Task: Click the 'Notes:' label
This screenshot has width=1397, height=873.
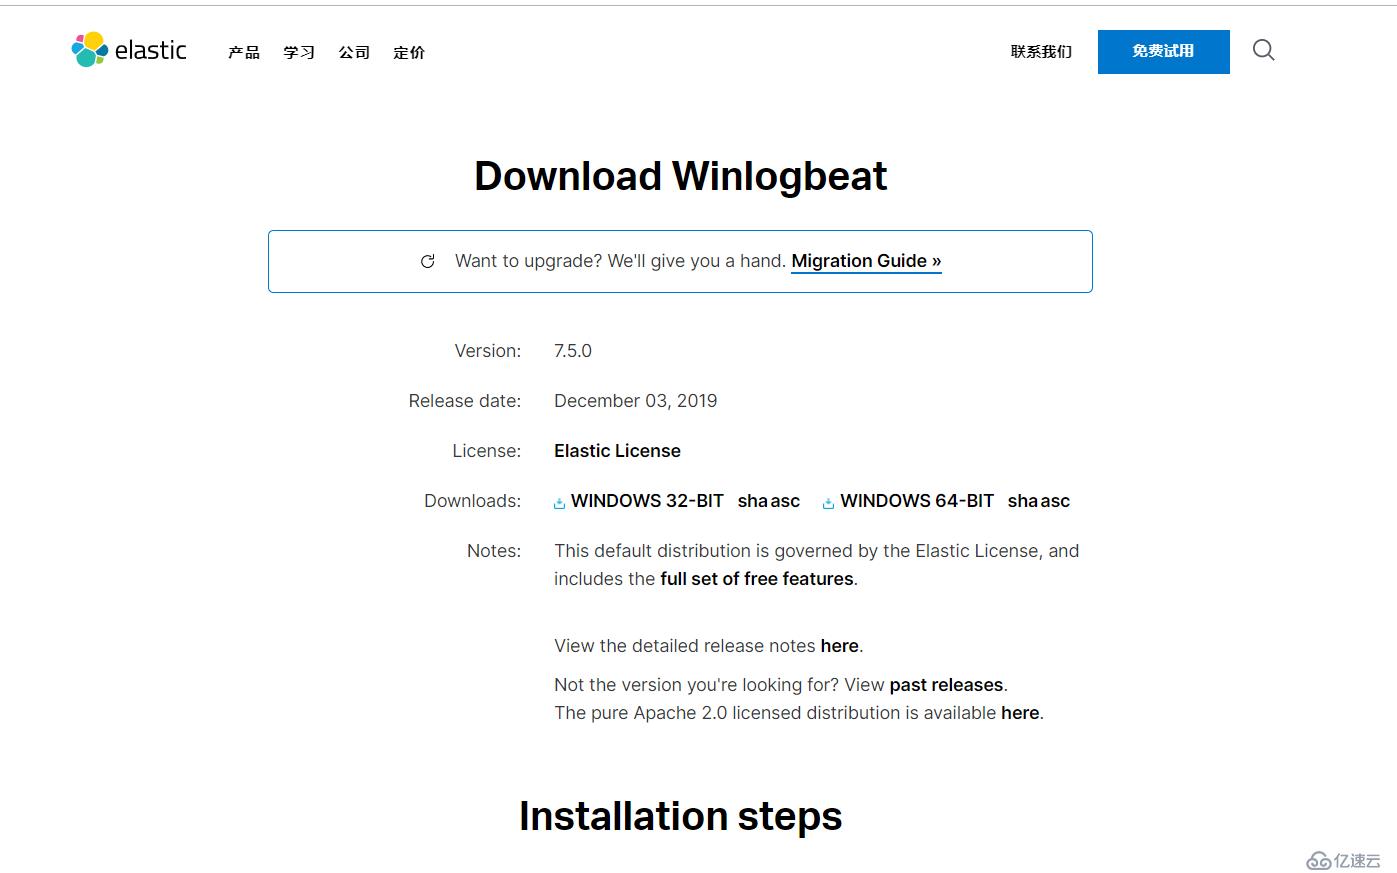Action: (x=494, y=551)
